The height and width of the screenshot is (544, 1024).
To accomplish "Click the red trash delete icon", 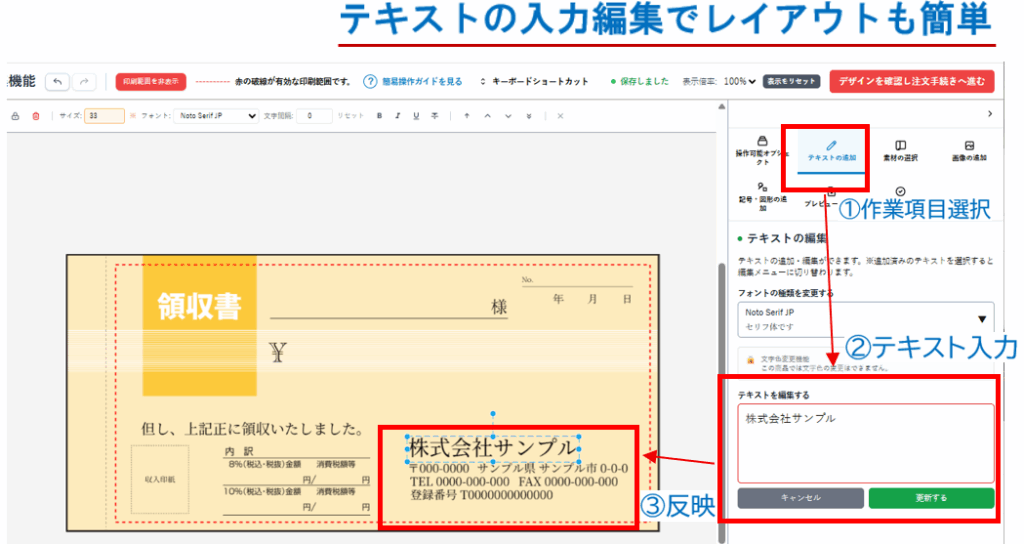I will click(x=36, y=116).
